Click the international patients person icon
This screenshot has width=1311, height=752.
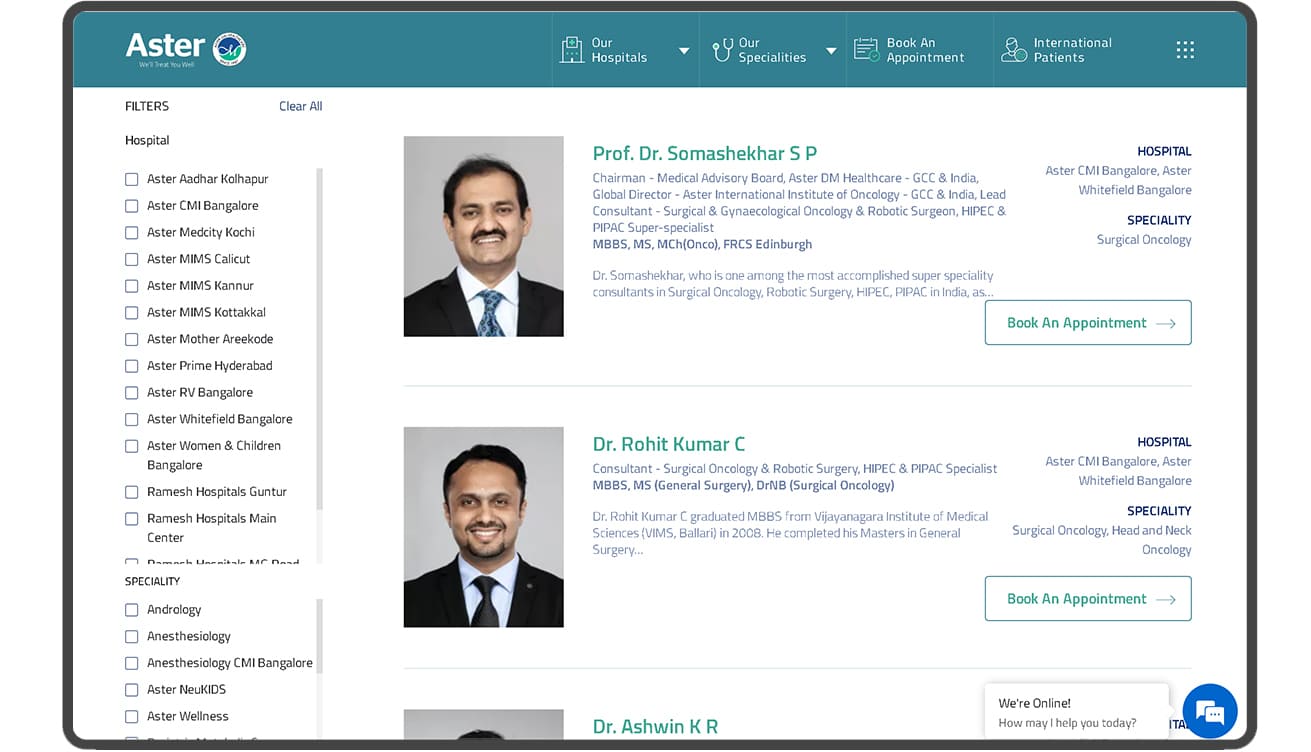(x=1014, y=50)
